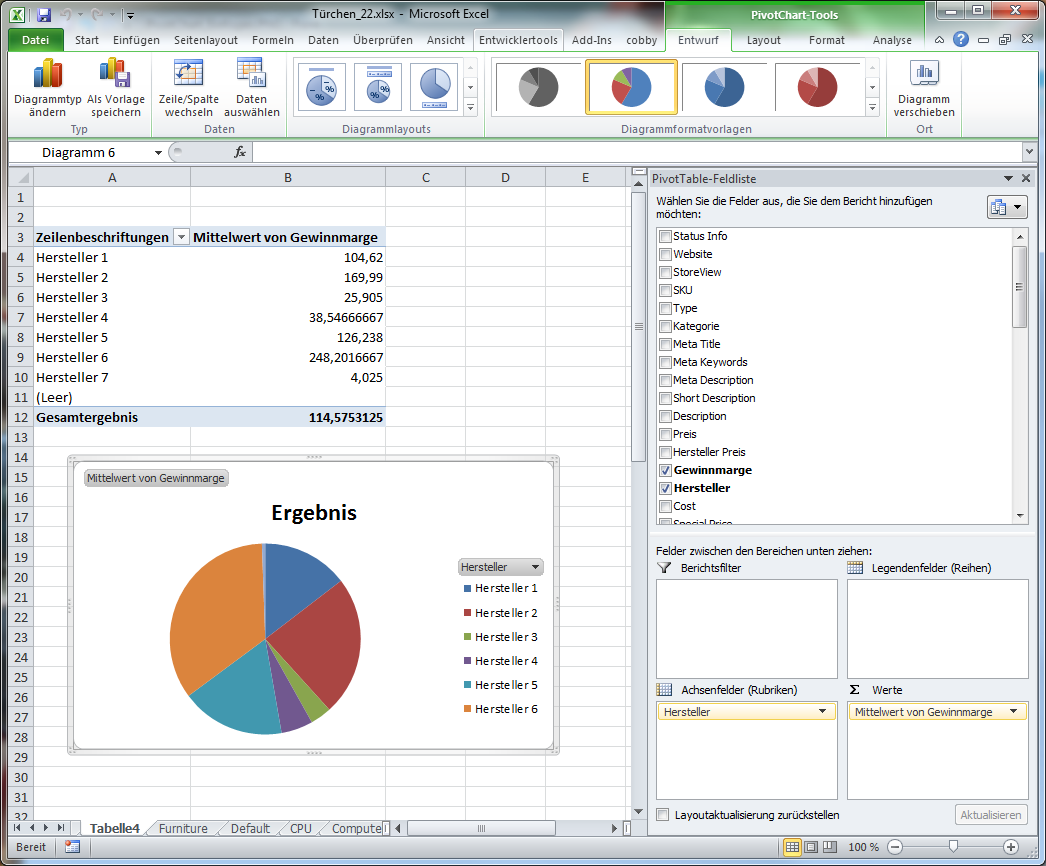Go to first sheet tab navigation arrow
The image size is (1046, 866).
[17, 828]
